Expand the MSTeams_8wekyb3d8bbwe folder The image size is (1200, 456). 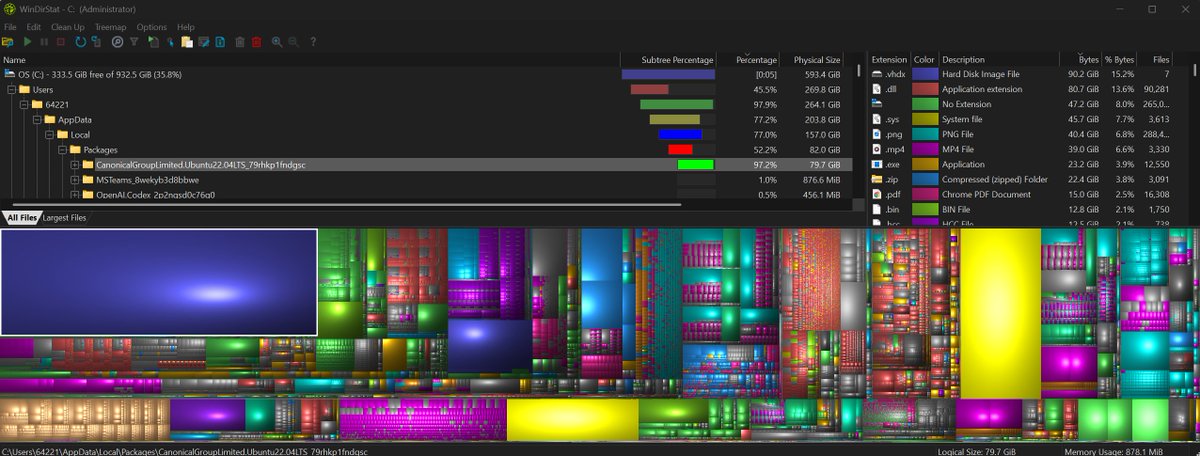pos(75,179)
